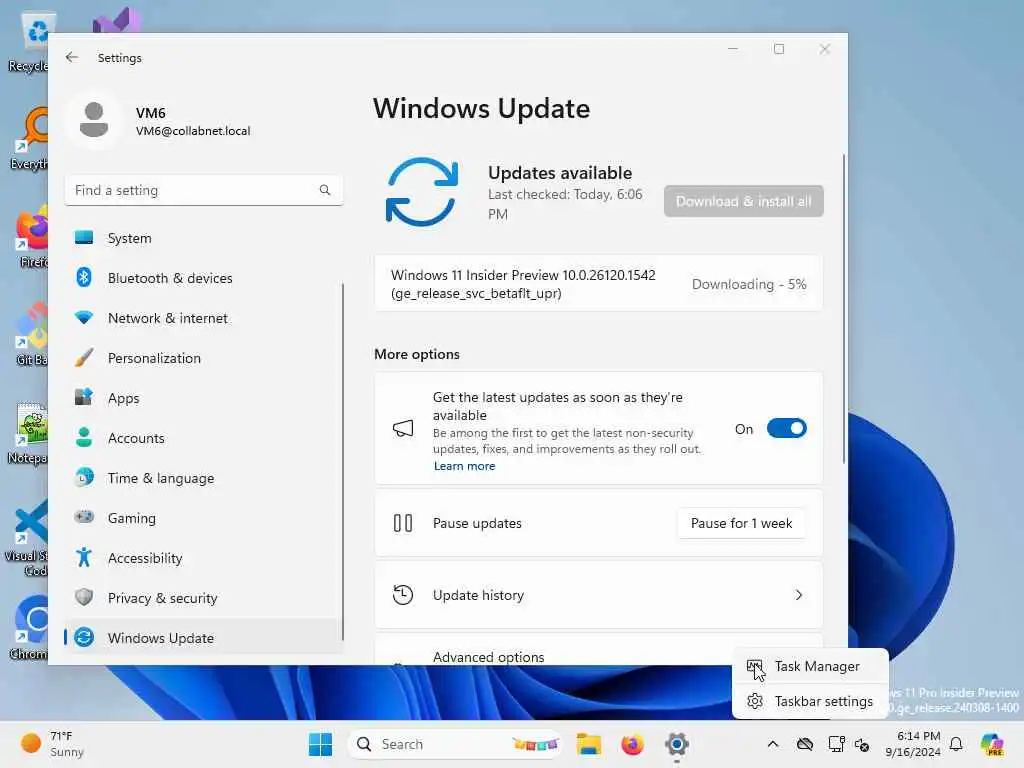
Task: Open the network status tray icon
Action: (x=836, y=744)
